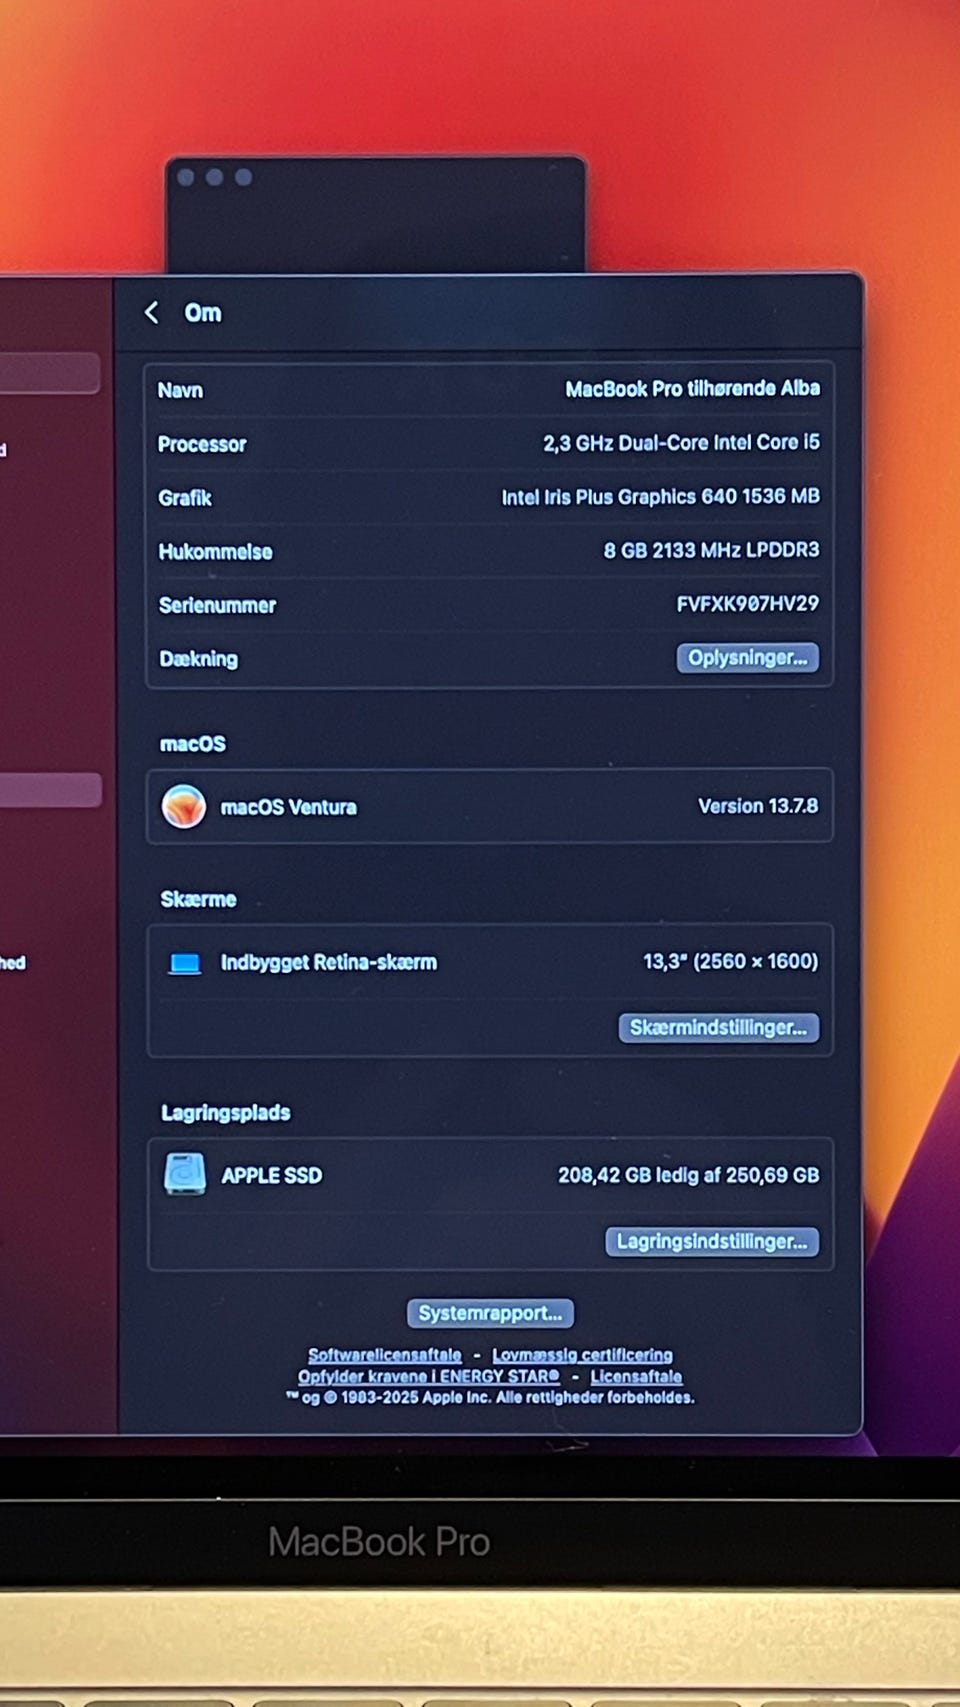Click the memory value 8 GB 2133 MHz LPDDR3
The image size is (960, 1707).
[711, 550]
